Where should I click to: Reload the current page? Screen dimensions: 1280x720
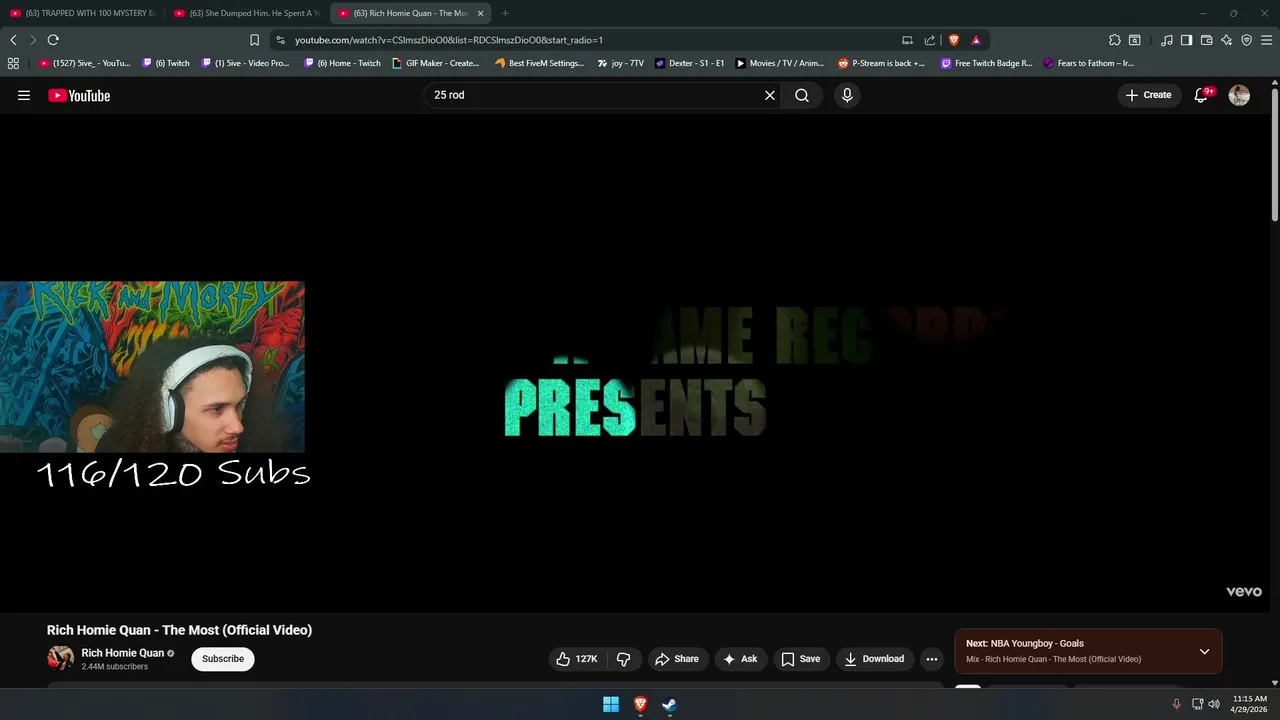pyautogui.click(x=53, y=40)
